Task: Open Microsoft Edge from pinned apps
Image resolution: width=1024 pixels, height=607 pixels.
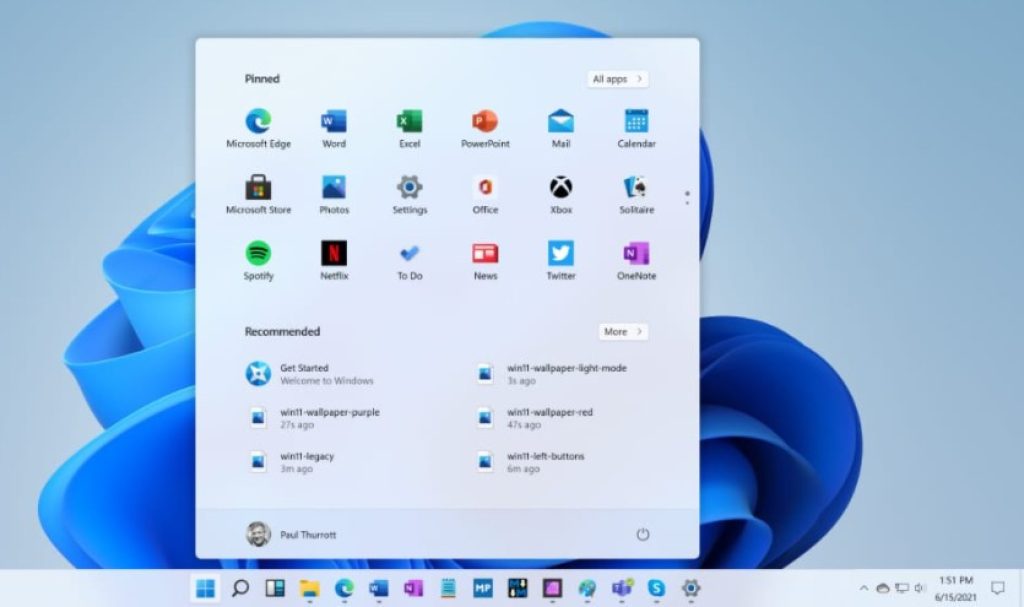Action: (x=258, y=129)
